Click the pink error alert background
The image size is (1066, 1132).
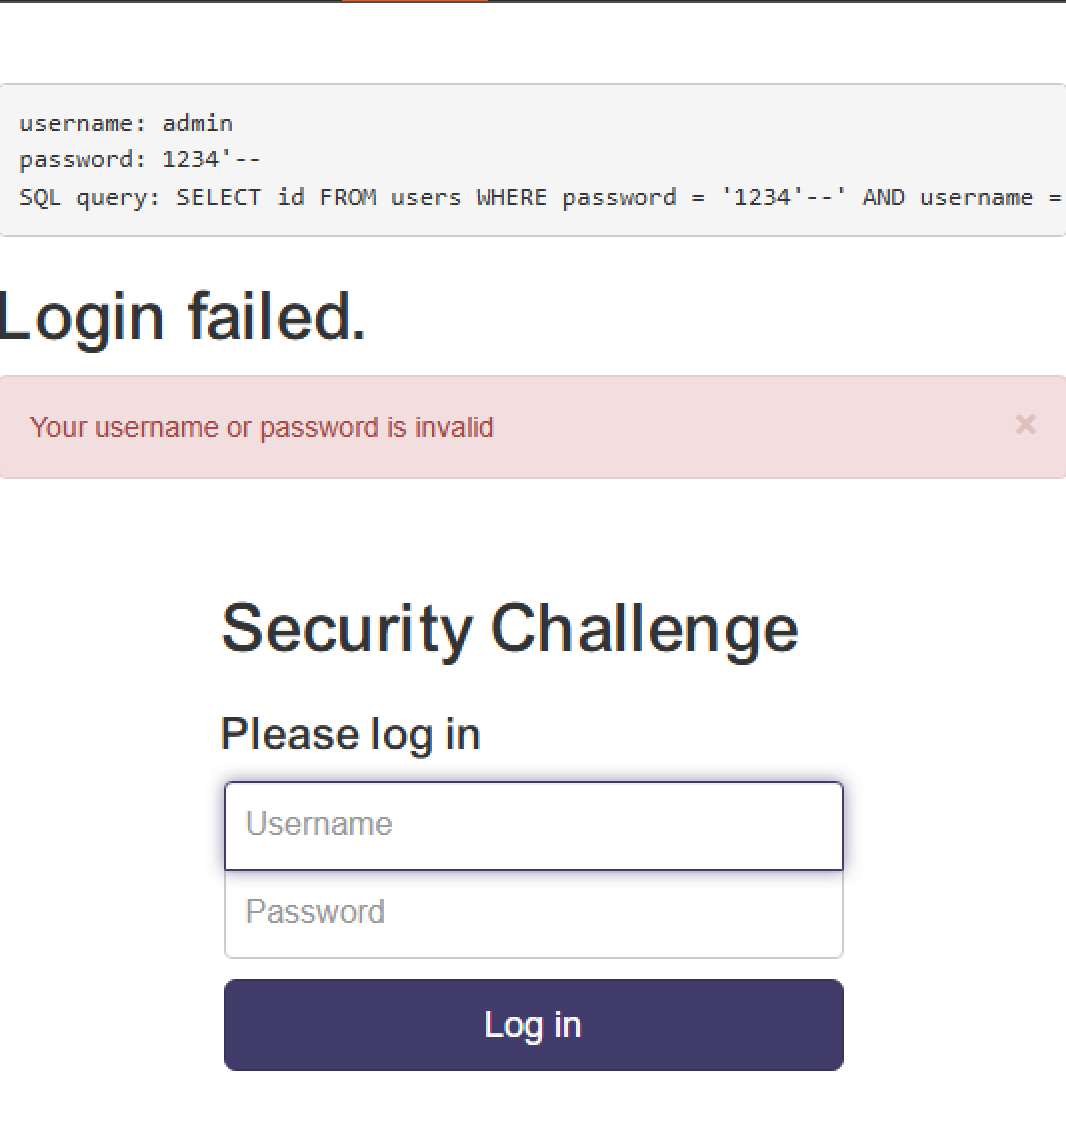[700, 427]
